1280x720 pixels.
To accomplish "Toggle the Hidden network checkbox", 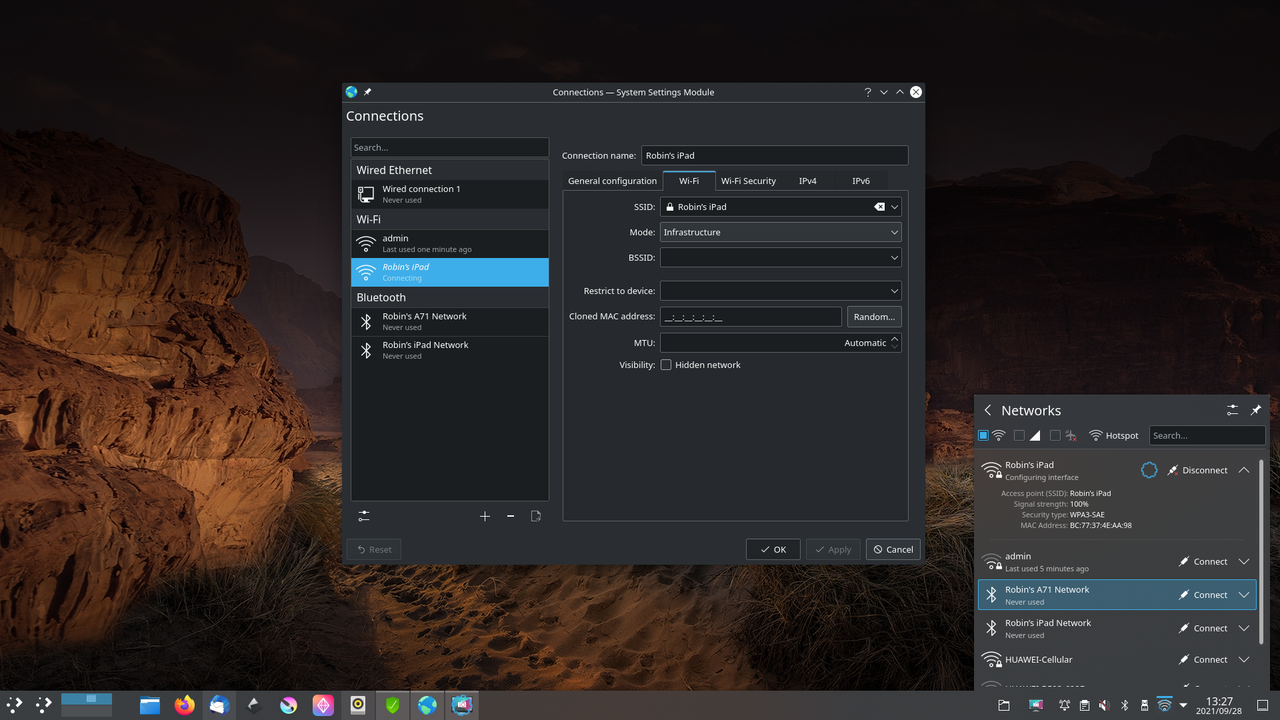I will [x=666, y=365].
